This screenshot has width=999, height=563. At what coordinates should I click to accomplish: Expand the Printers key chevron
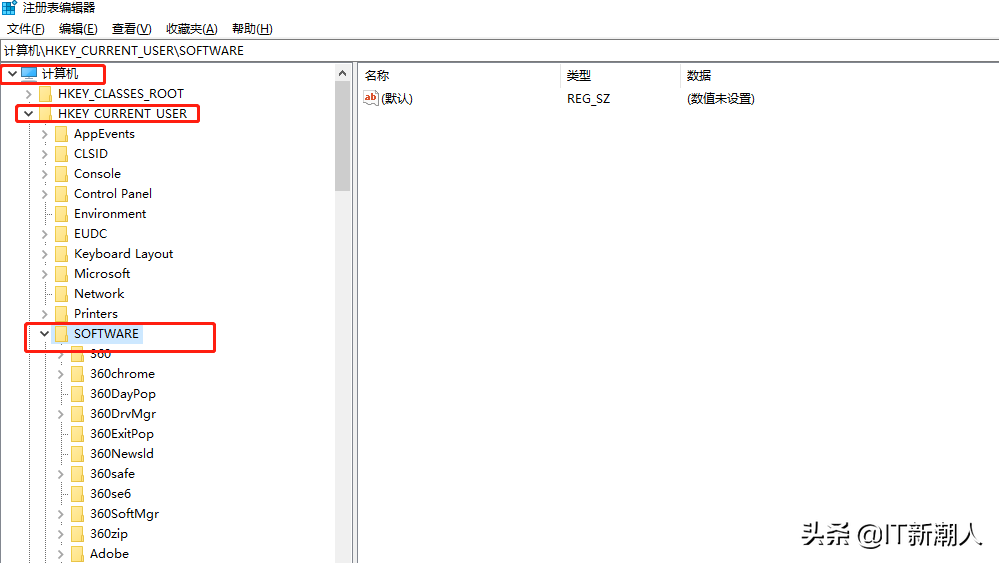pos(45,314)
